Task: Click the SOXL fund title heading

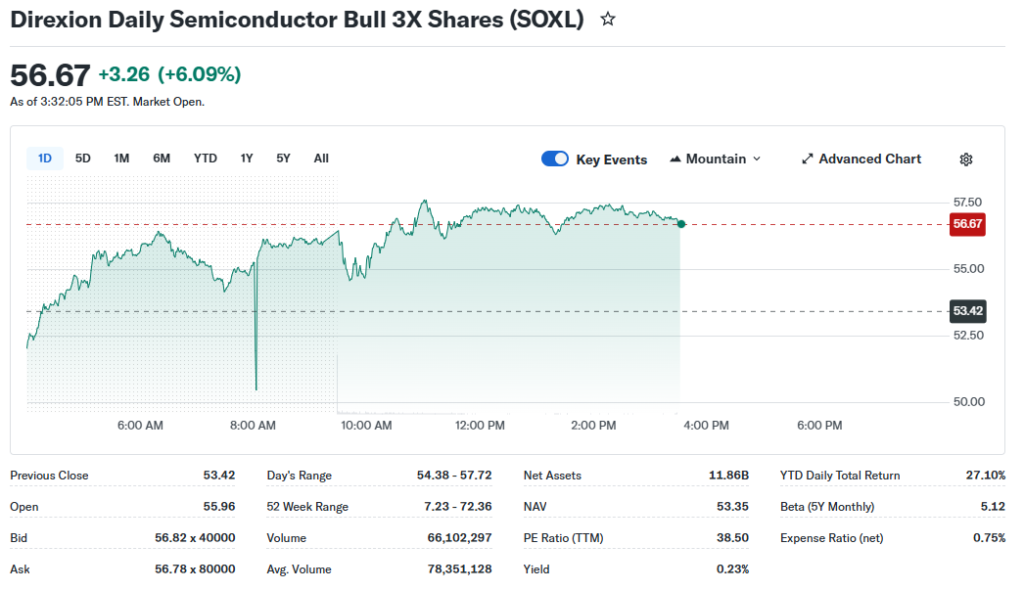Action: point(296,20)
